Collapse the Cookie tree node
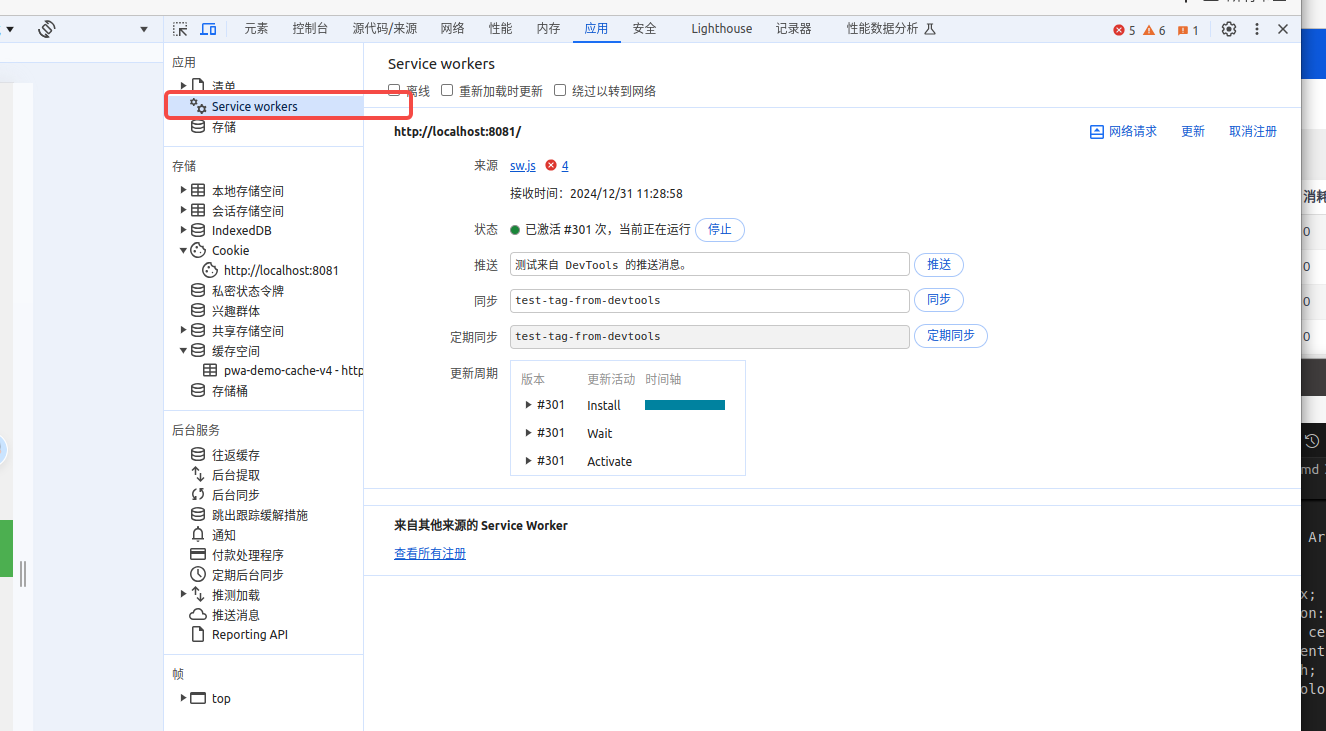Viewport: 1326px width, 731px height. click(x=183, y=250)
